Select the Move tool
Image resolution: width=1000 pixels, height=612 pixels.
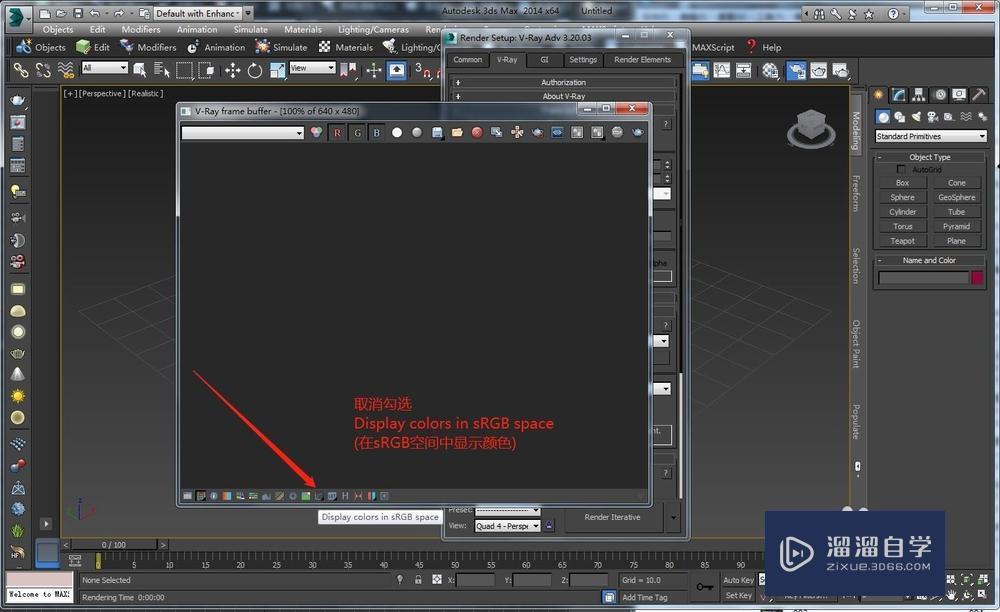(232, 70)
